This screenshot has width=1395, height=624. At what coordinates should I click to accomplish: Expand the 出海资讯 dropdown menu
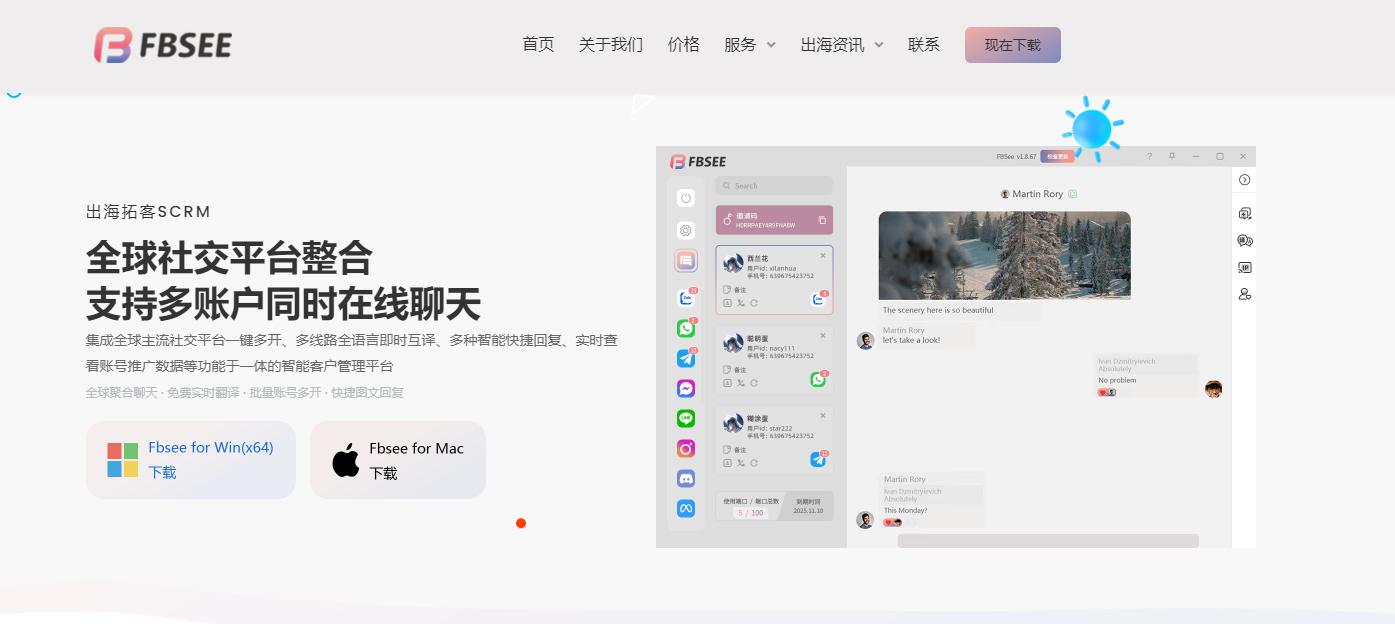point(842,45)
